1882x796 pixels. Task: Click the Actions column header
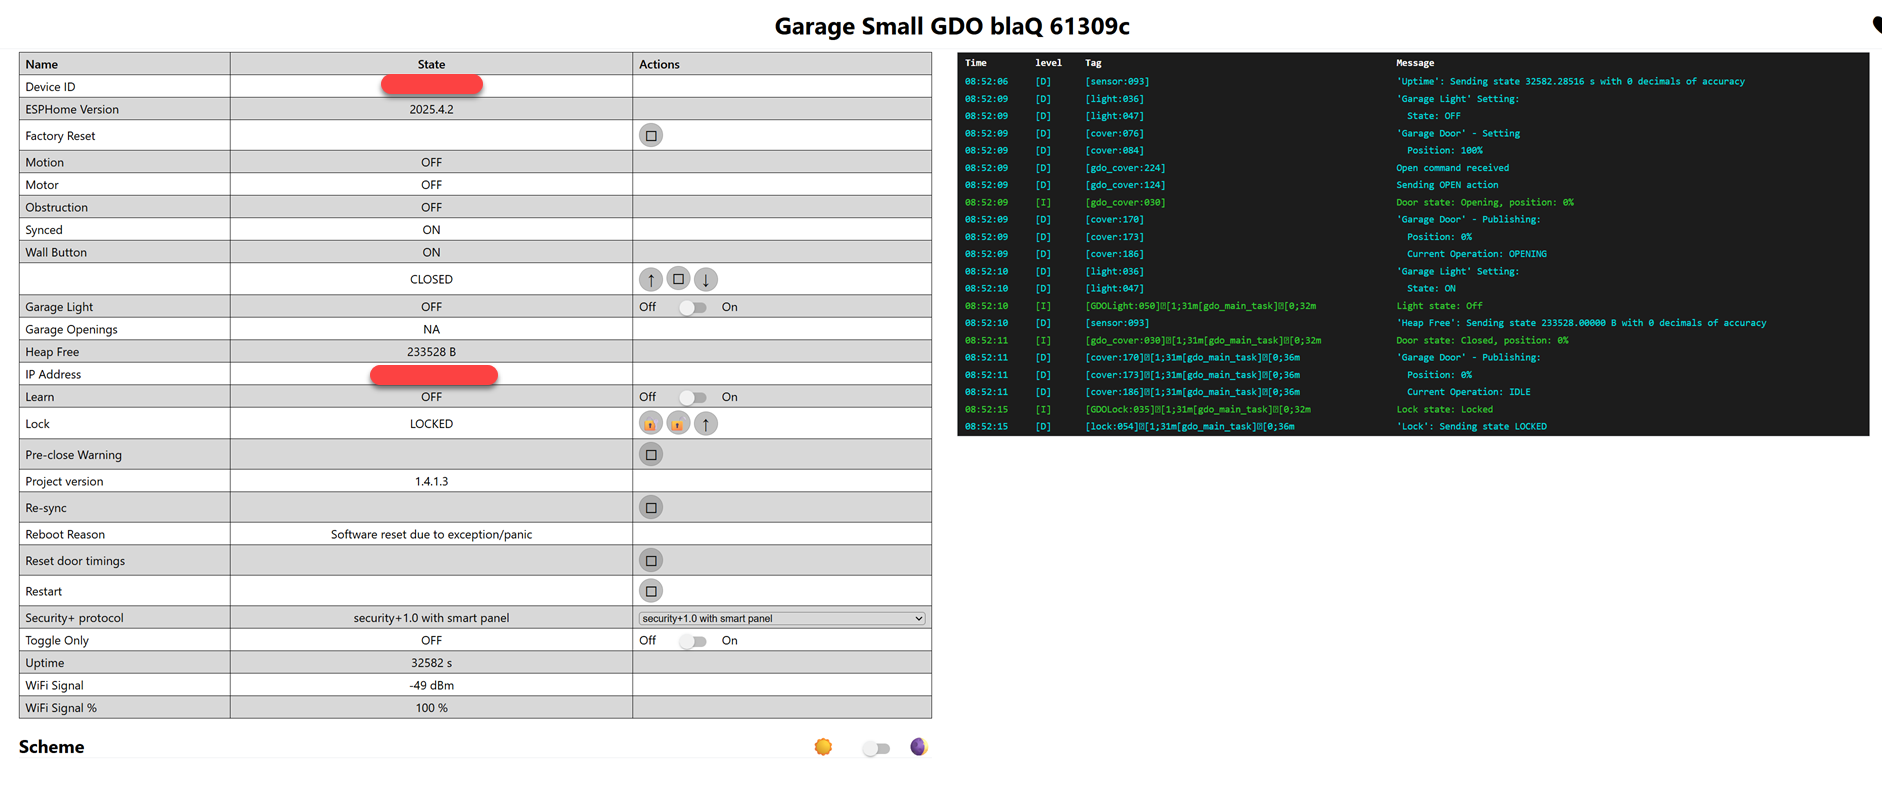click(x=659, y=64)
